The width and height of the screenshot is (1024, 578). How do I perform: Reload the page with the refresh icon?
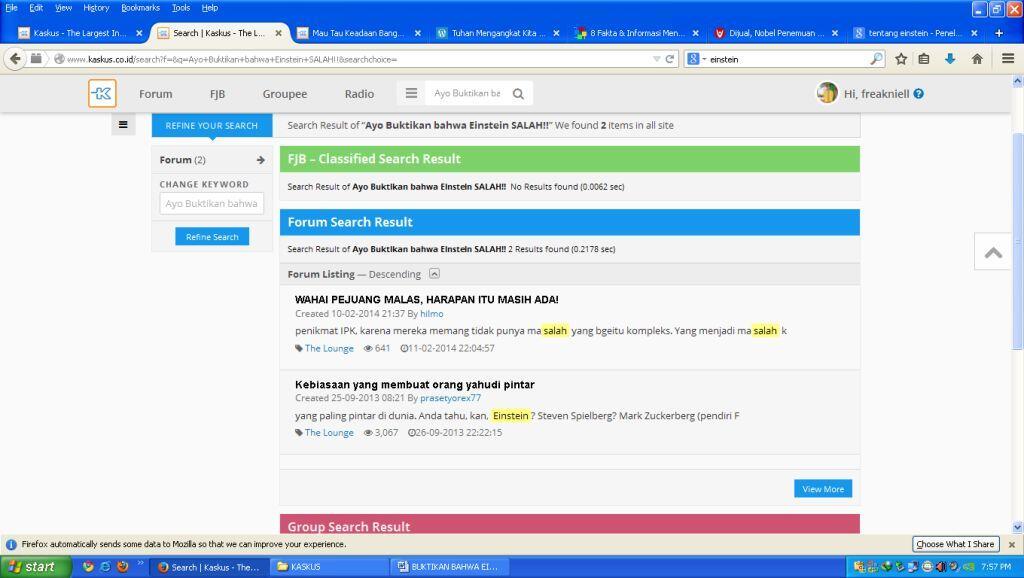[669, 59]
